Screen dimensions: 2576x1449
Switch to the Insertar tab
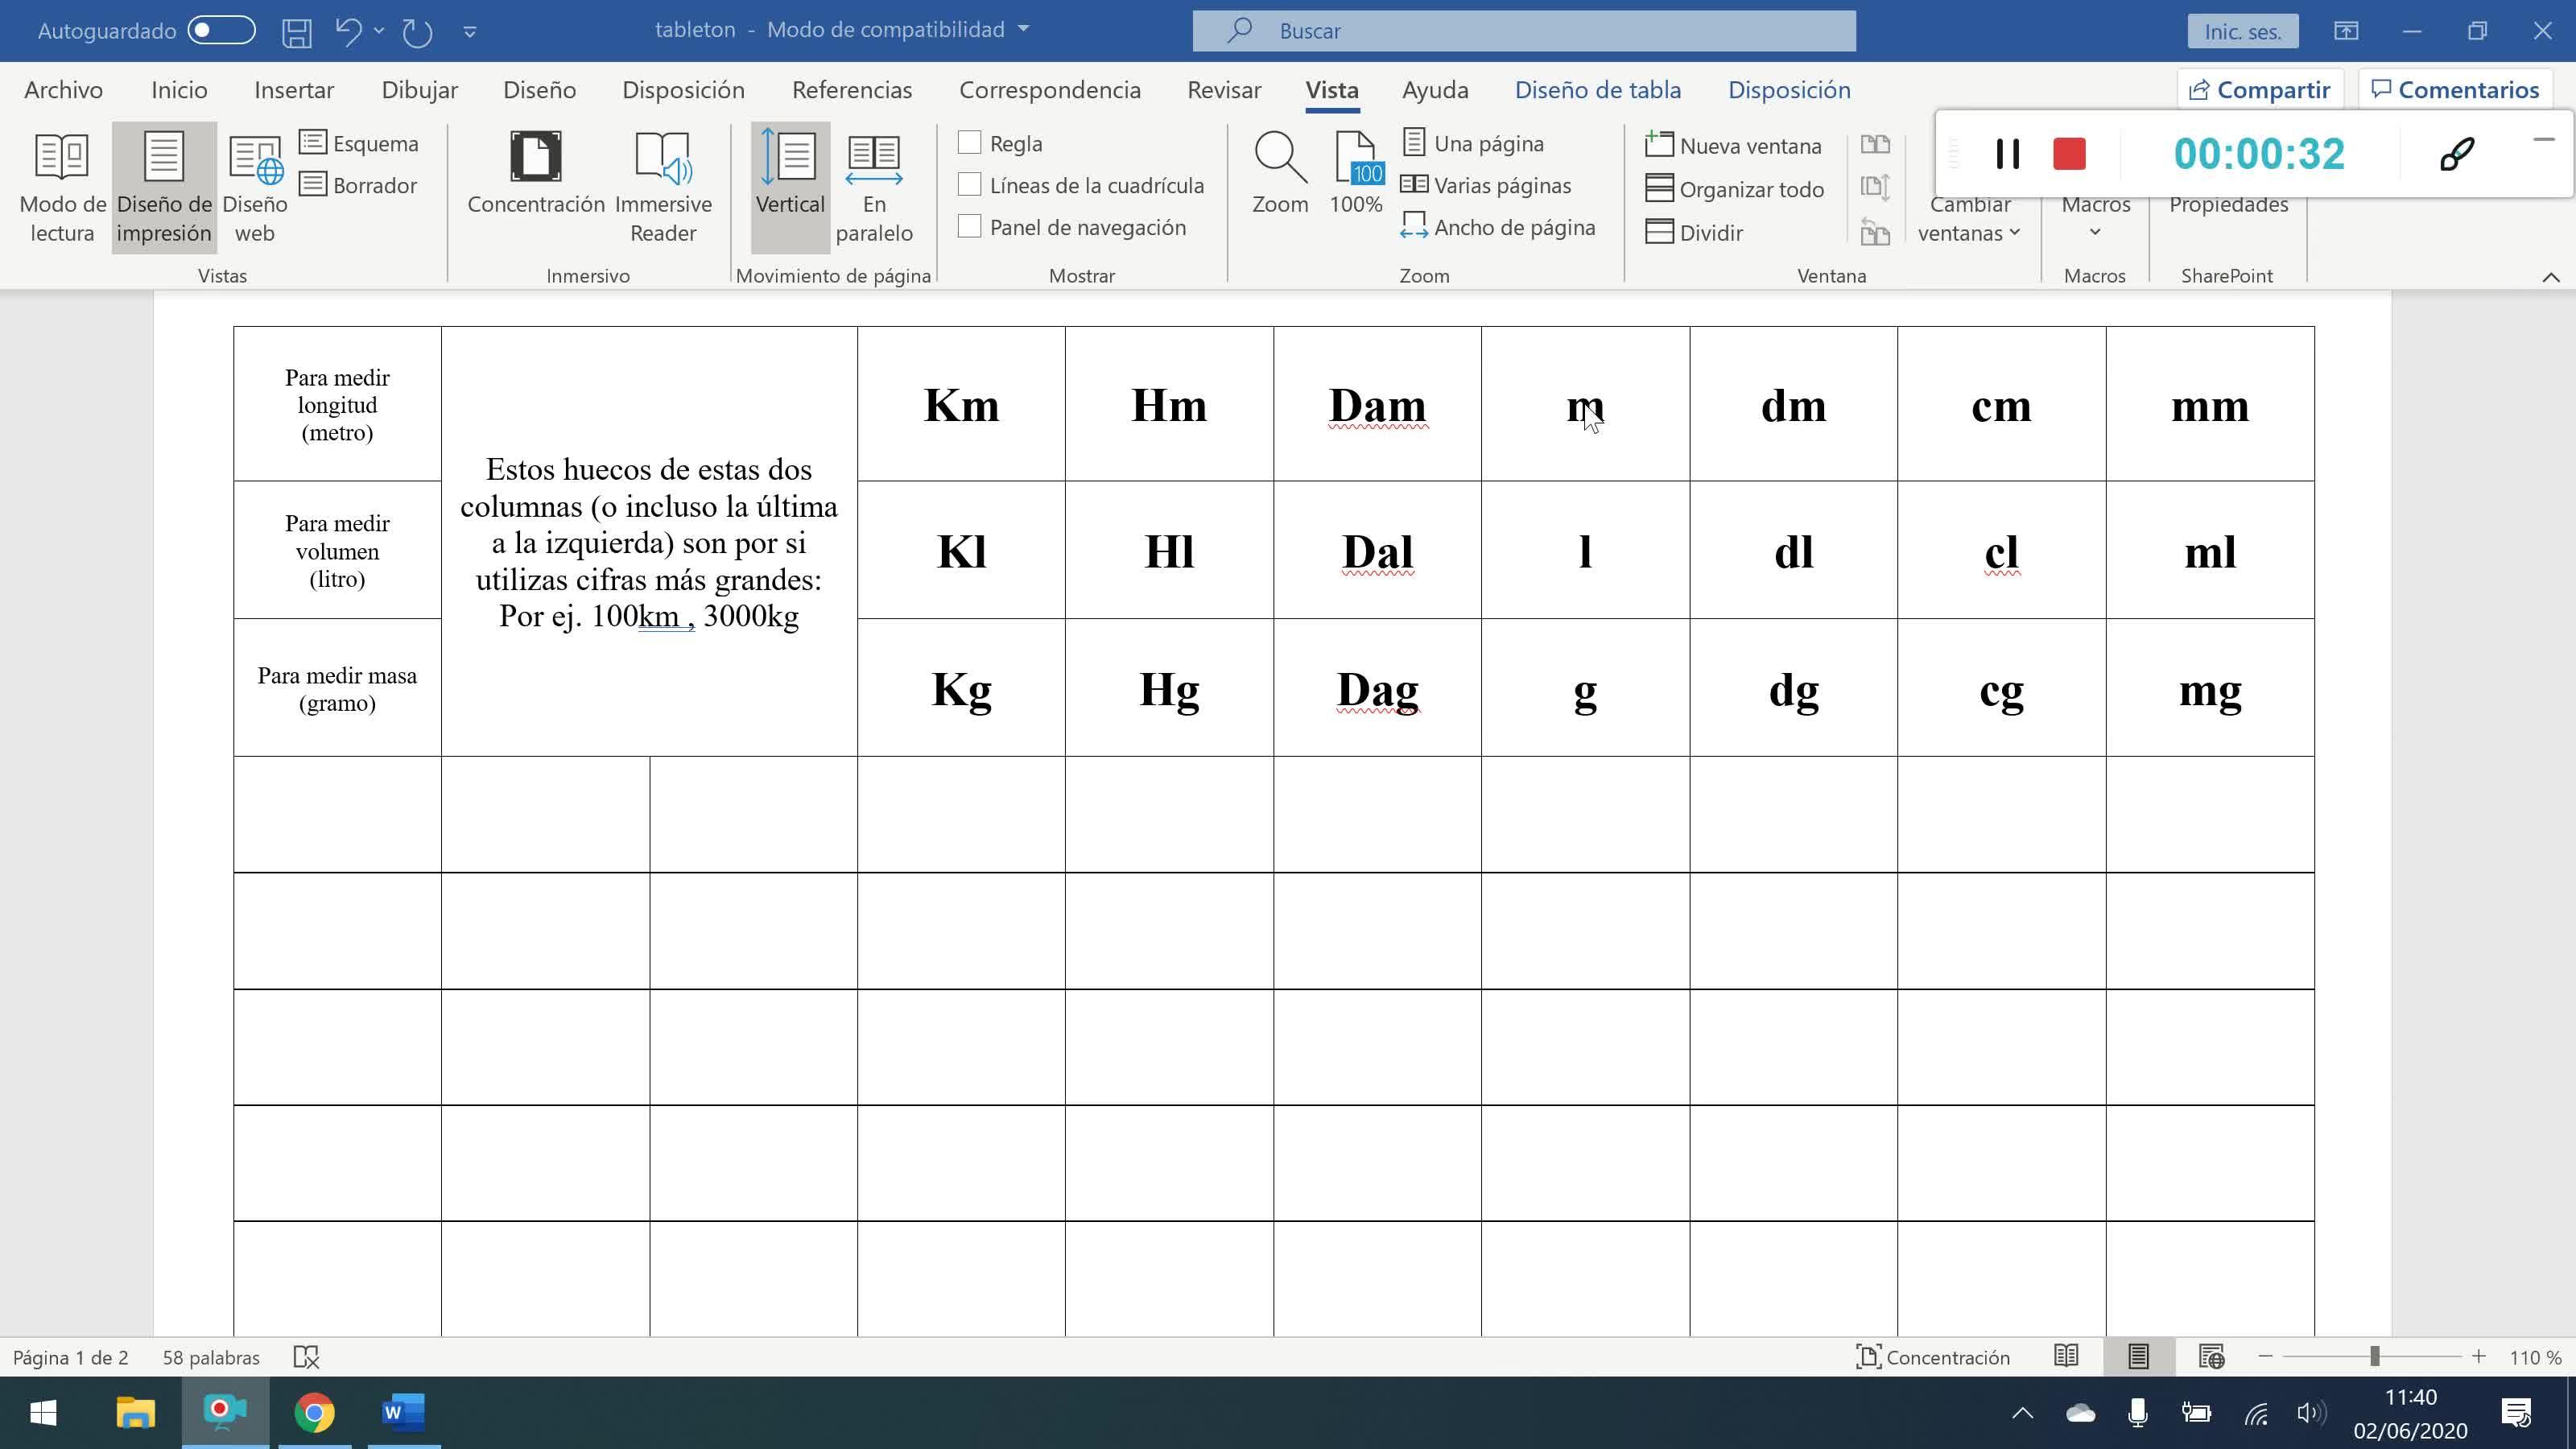[x=294, y=90]
